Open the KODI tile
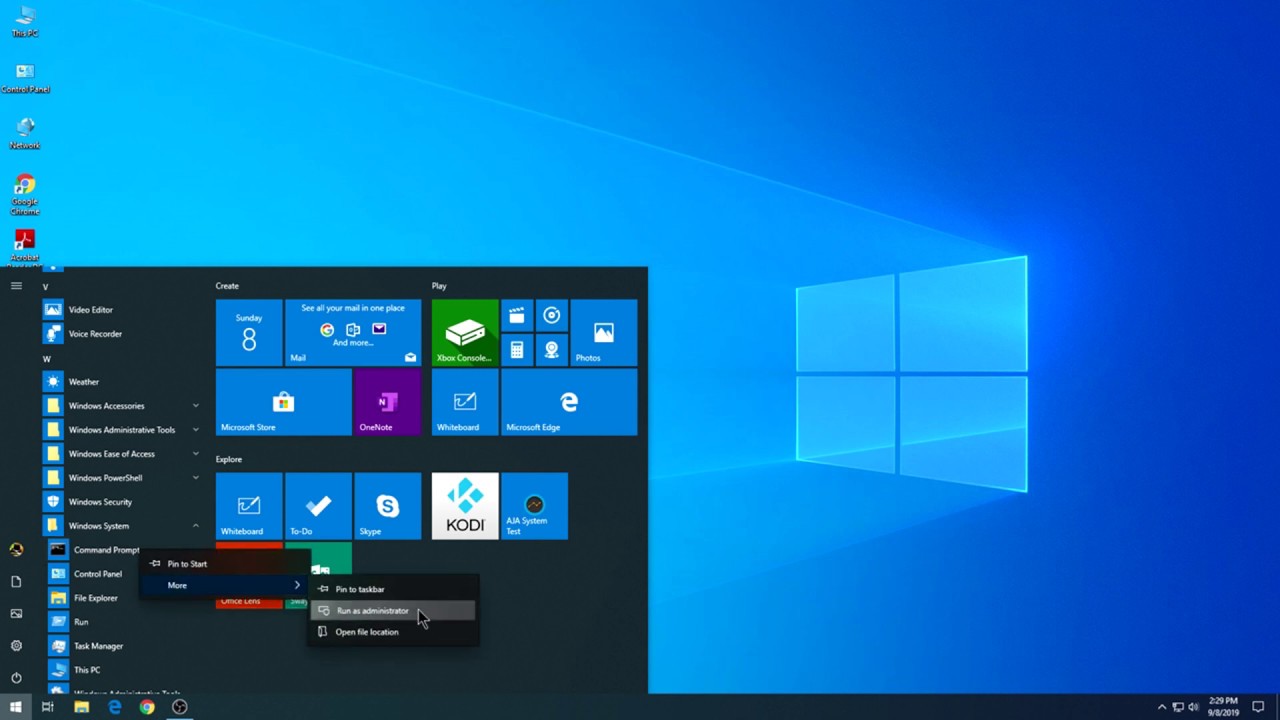The width and height of the screenshot is (1280, 720). [x=465, y=506]
